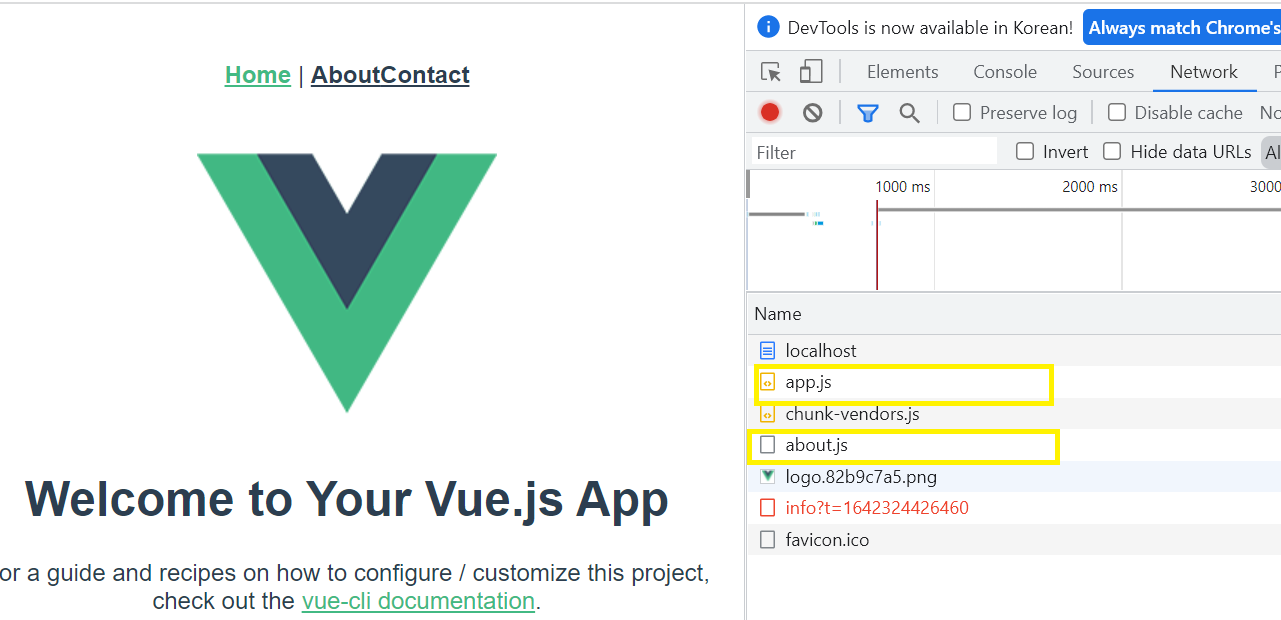Open the Contact navigation link
The height and width of the screenshot is (620, 1281).
click(x=425, y=75)
